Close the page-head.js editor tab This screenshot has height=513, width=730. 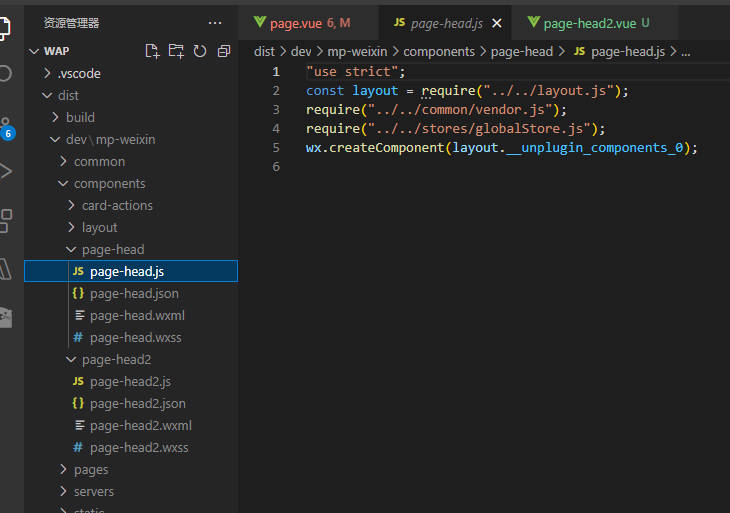[497, 23]
